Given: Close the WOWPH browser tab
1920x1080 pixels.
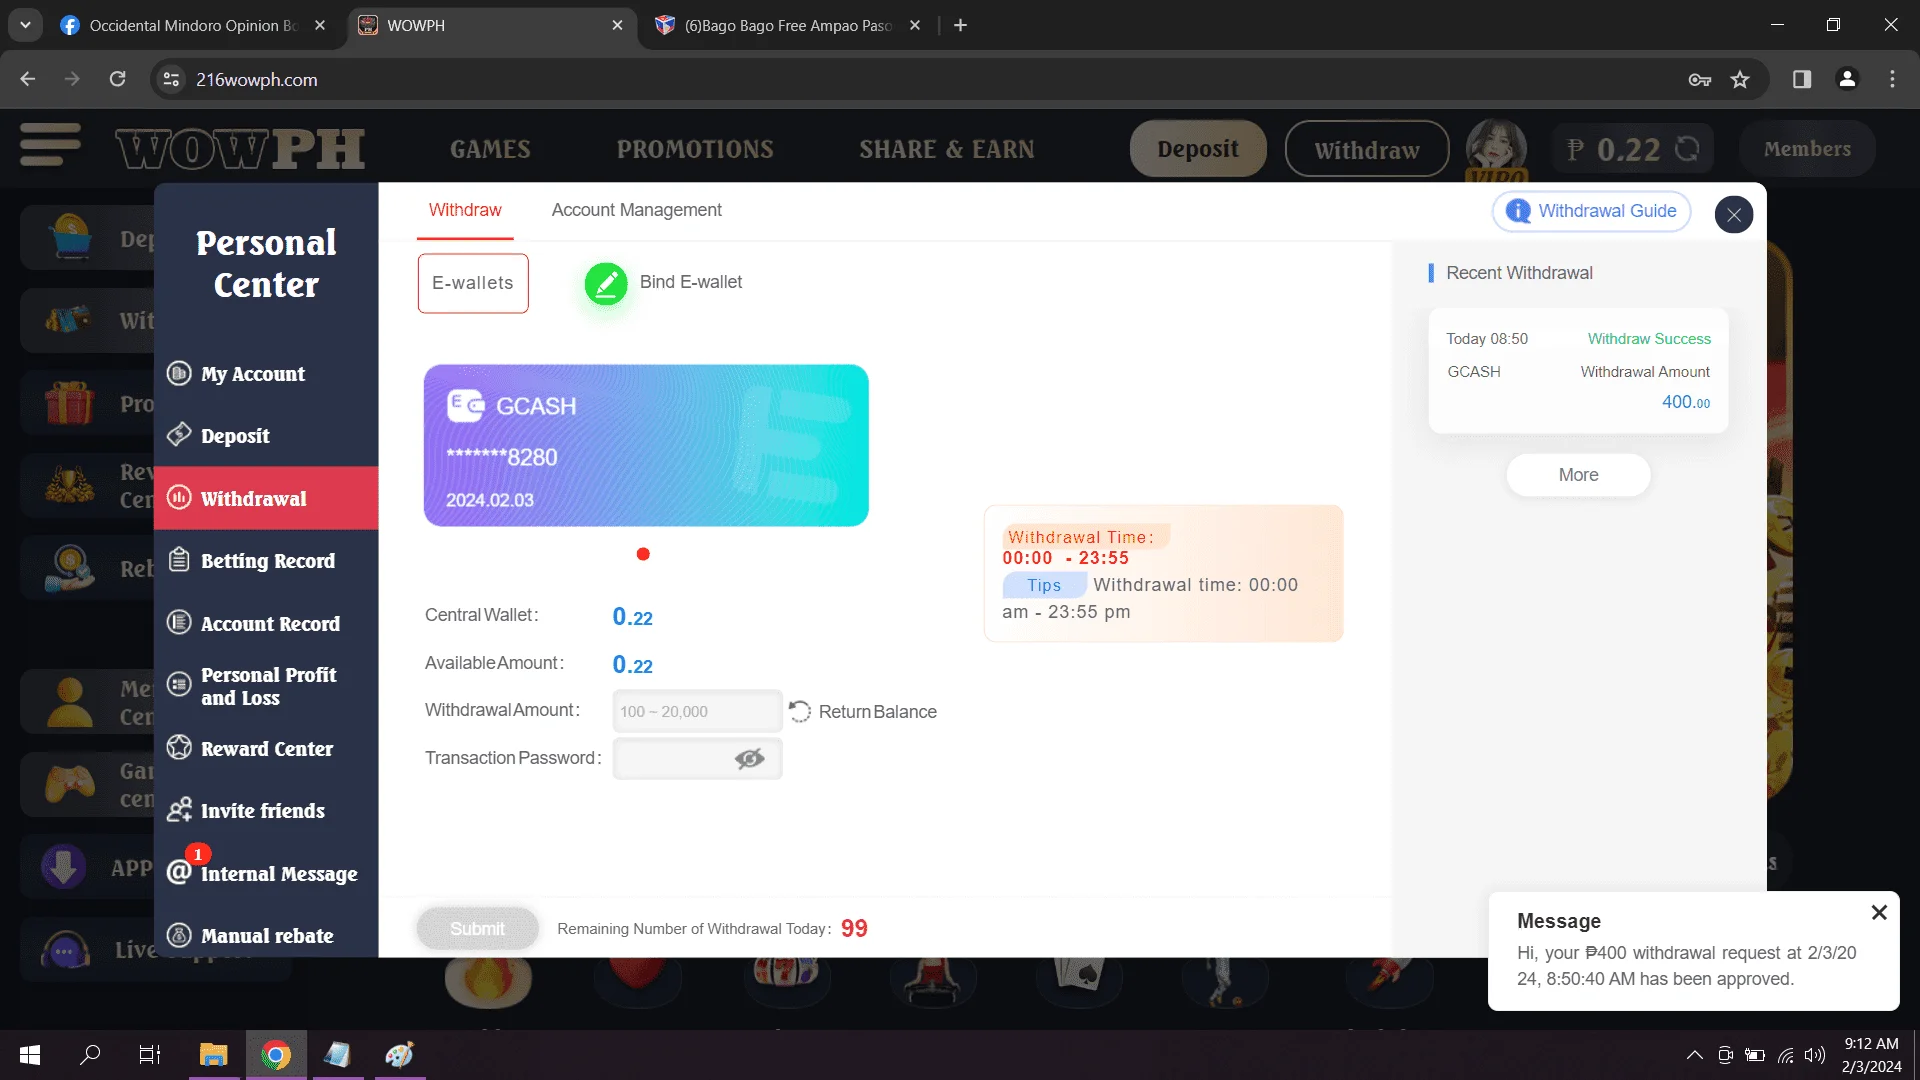Looking at the screenshot, I should click(x=617, y=25).
